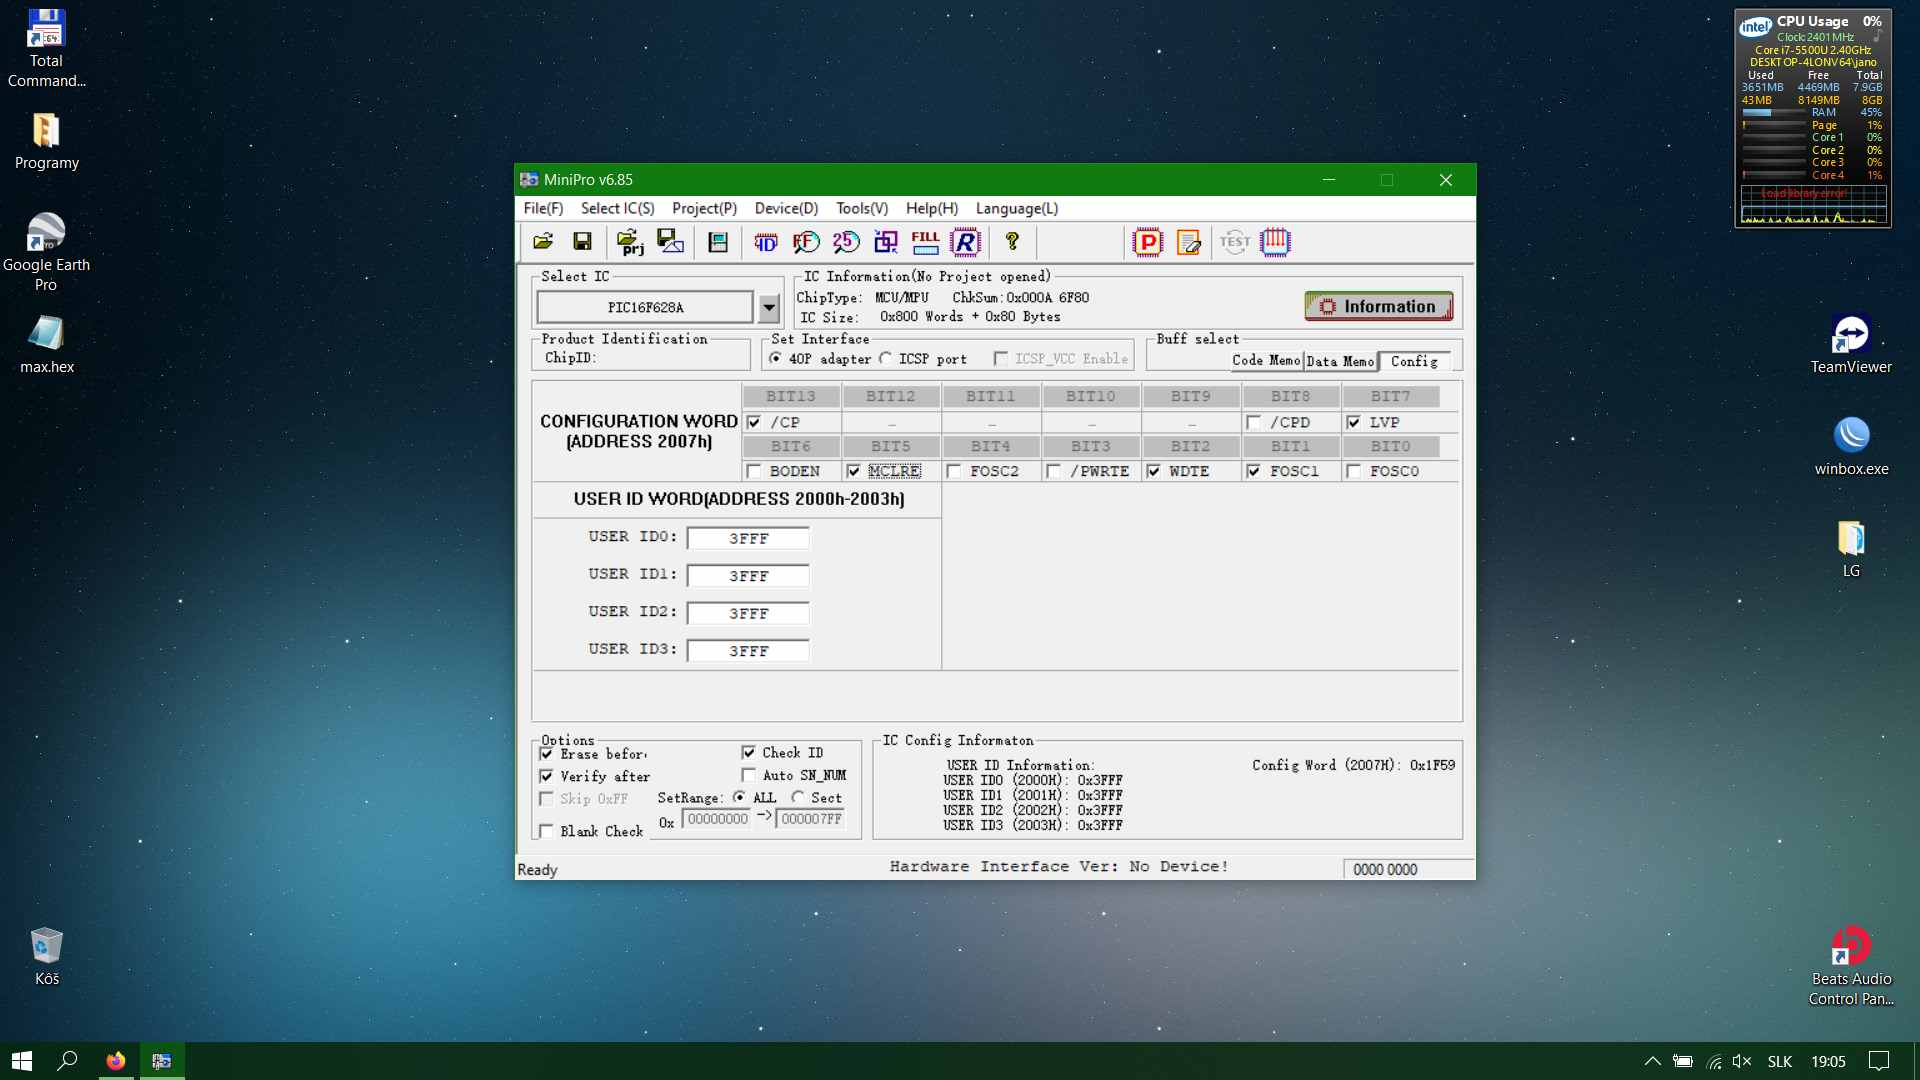Open project with the prj folder icon
Viewport: 1920px width, 1080px height.
click(629, 241)
